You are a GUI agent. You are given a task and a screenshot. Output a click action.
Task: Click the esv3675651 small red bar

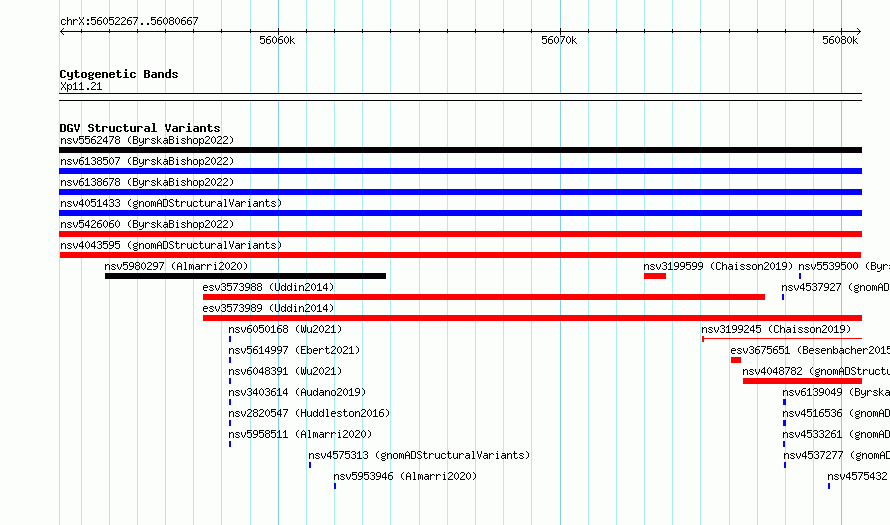click(x=736, y=360)
